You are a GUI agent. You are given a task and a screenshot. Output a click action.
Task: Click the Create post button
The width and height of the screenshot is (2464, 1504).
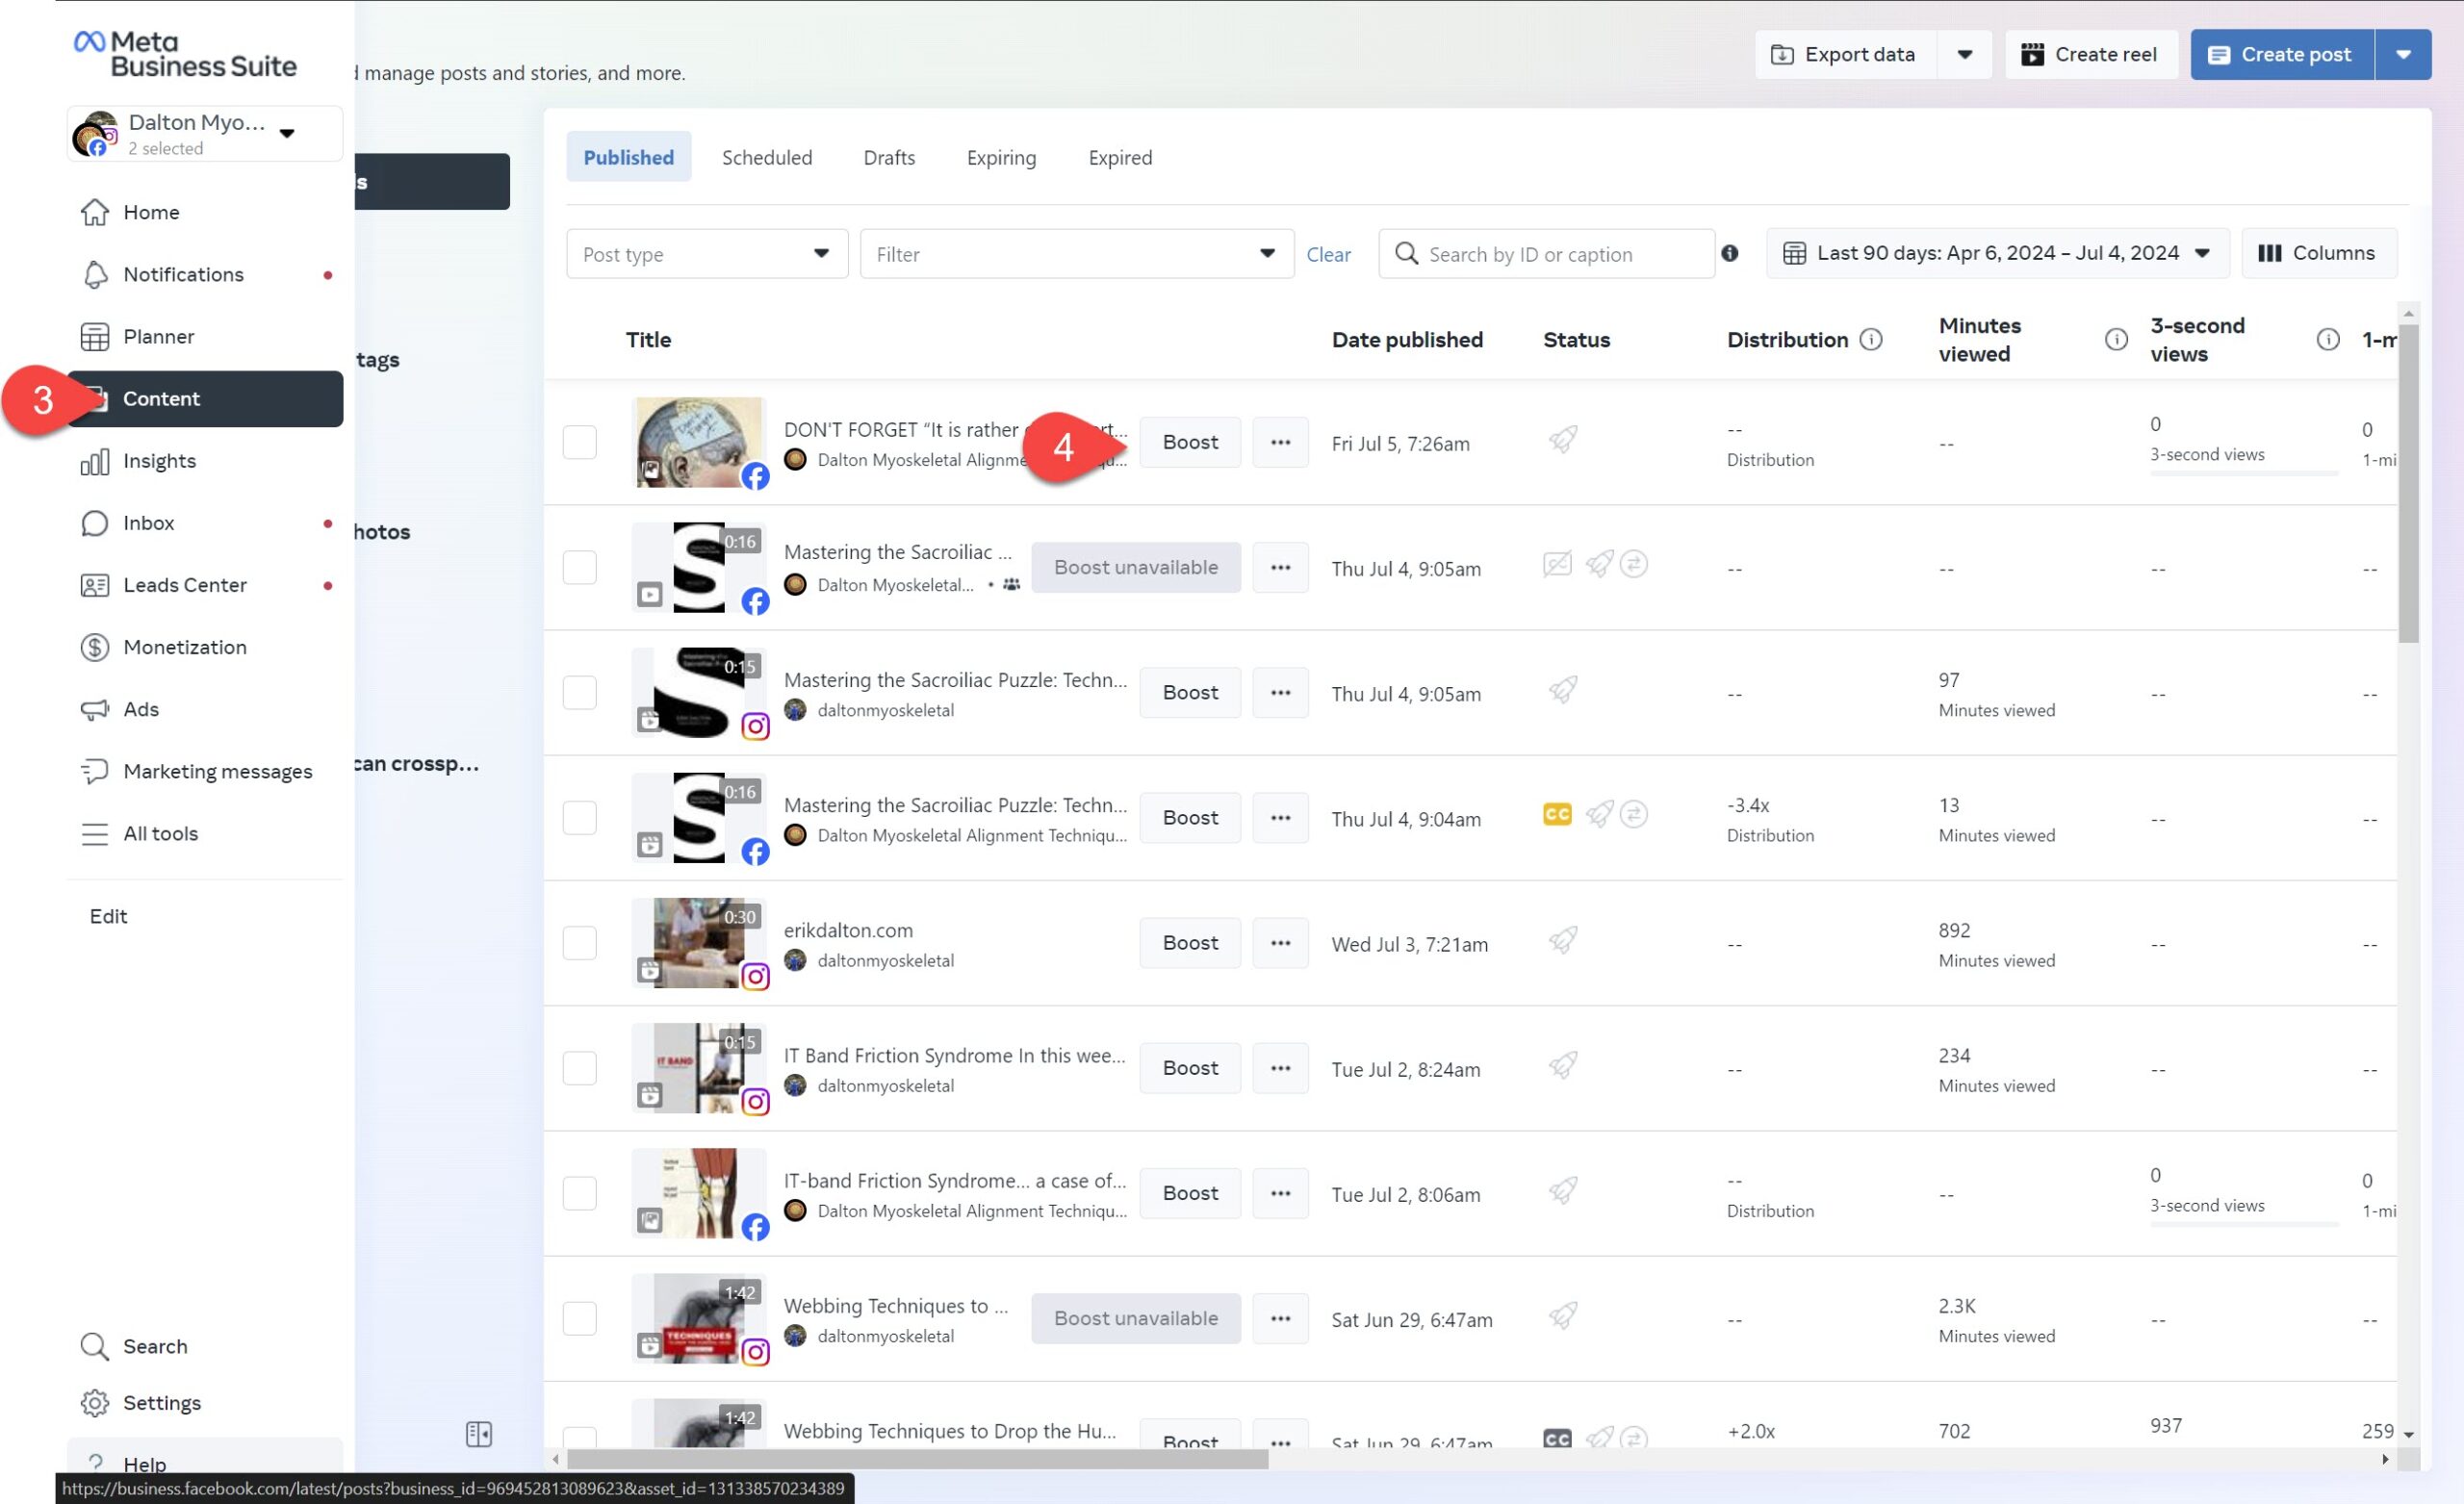[x=2282, y=54]
